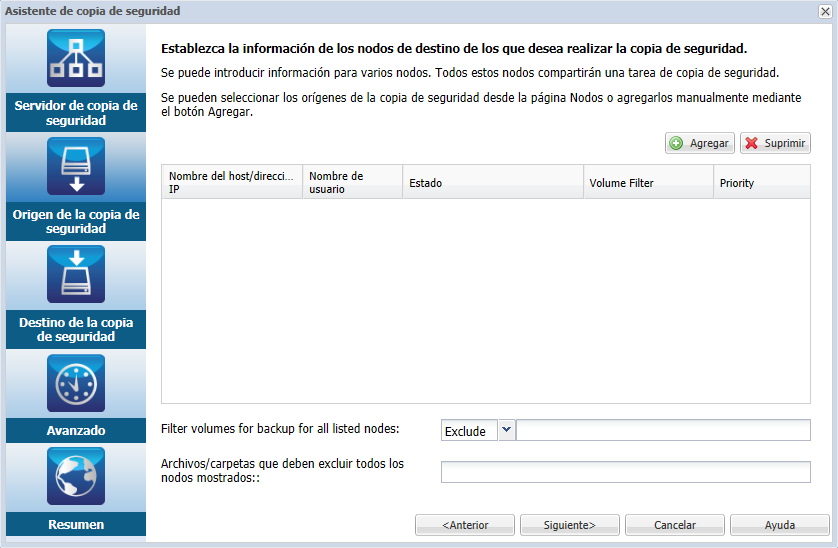Sort by Priority column header
The width and height of the screenshot is (838, 548).
762,182
